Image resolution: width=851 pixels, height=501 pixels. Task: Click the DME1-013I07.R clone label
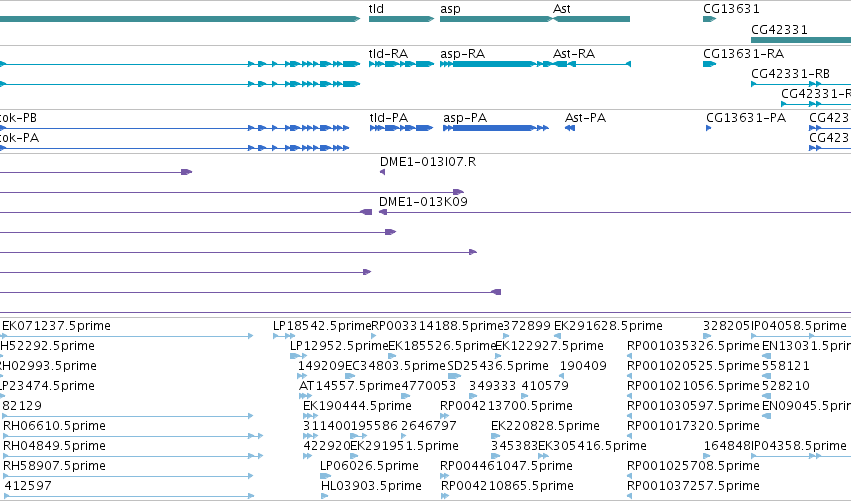pyautogui.click(x=428, y=162)
